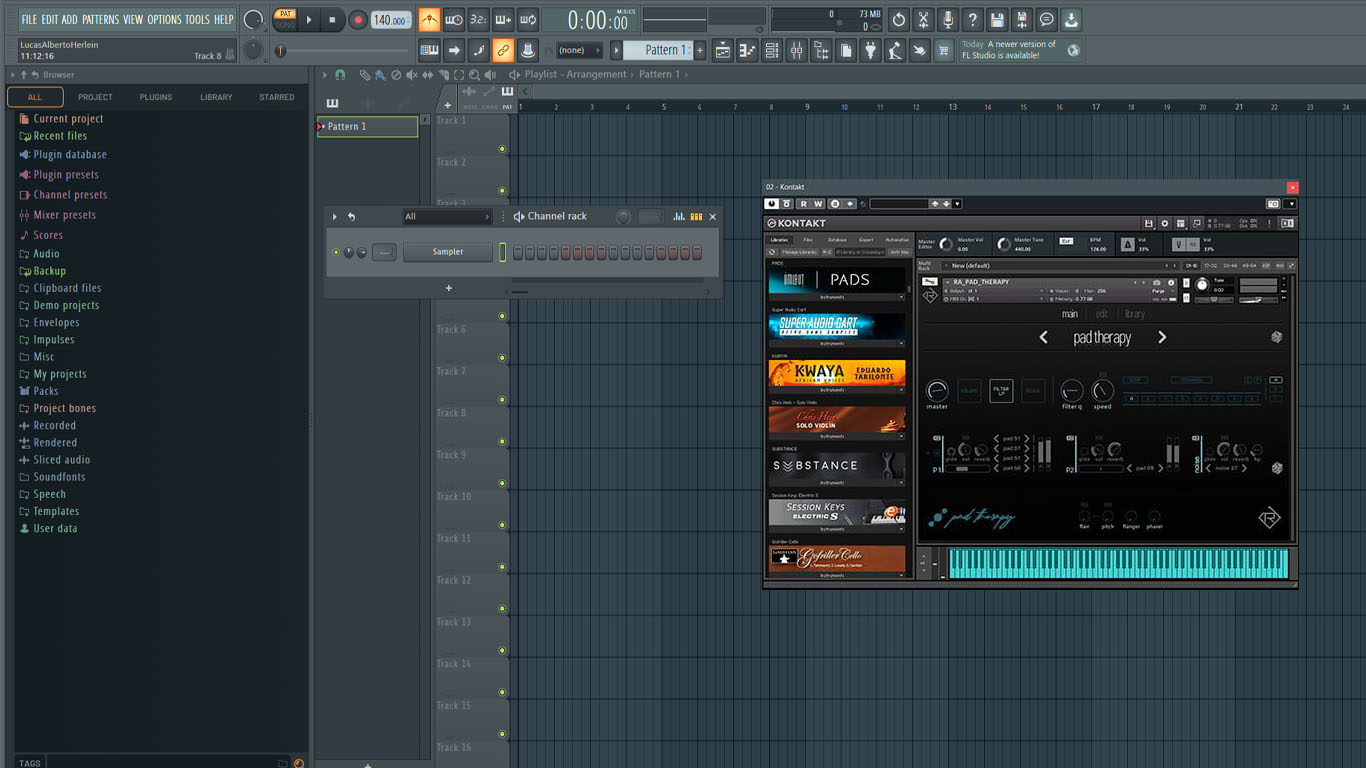This screenshot has height=768, width=1366.
Task: Open Channel rack options menu arrow
Action: (x=335, y=216)
